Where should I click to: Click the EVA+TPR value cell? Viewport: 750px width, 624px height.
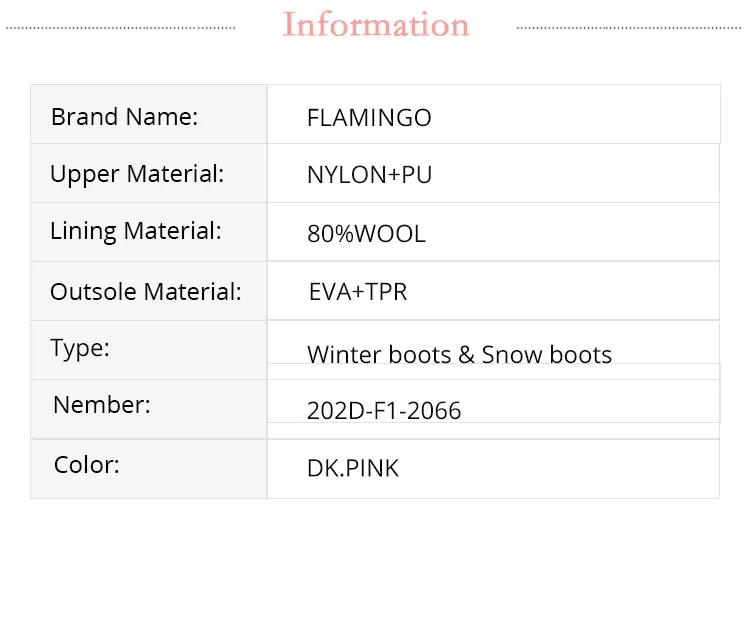point(493,291)
